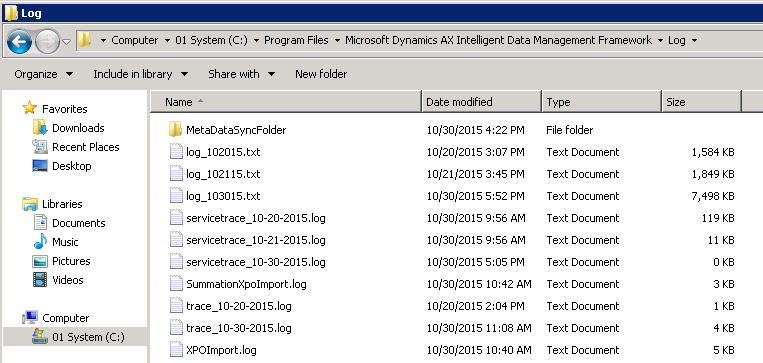
Task: Go to Microsoft Dynamics AX Intelligent Data Management Framework
Action: 499,40
